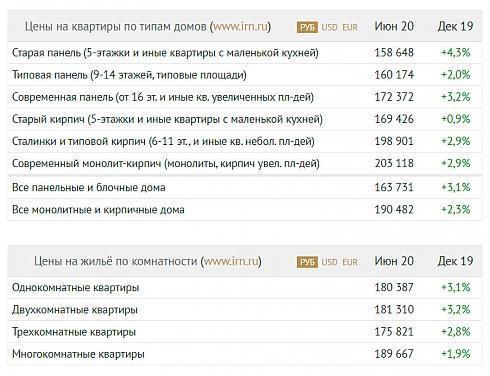490x376 pixels.
Task: Click the Старая панель row
Action: (x=245, y=53)
